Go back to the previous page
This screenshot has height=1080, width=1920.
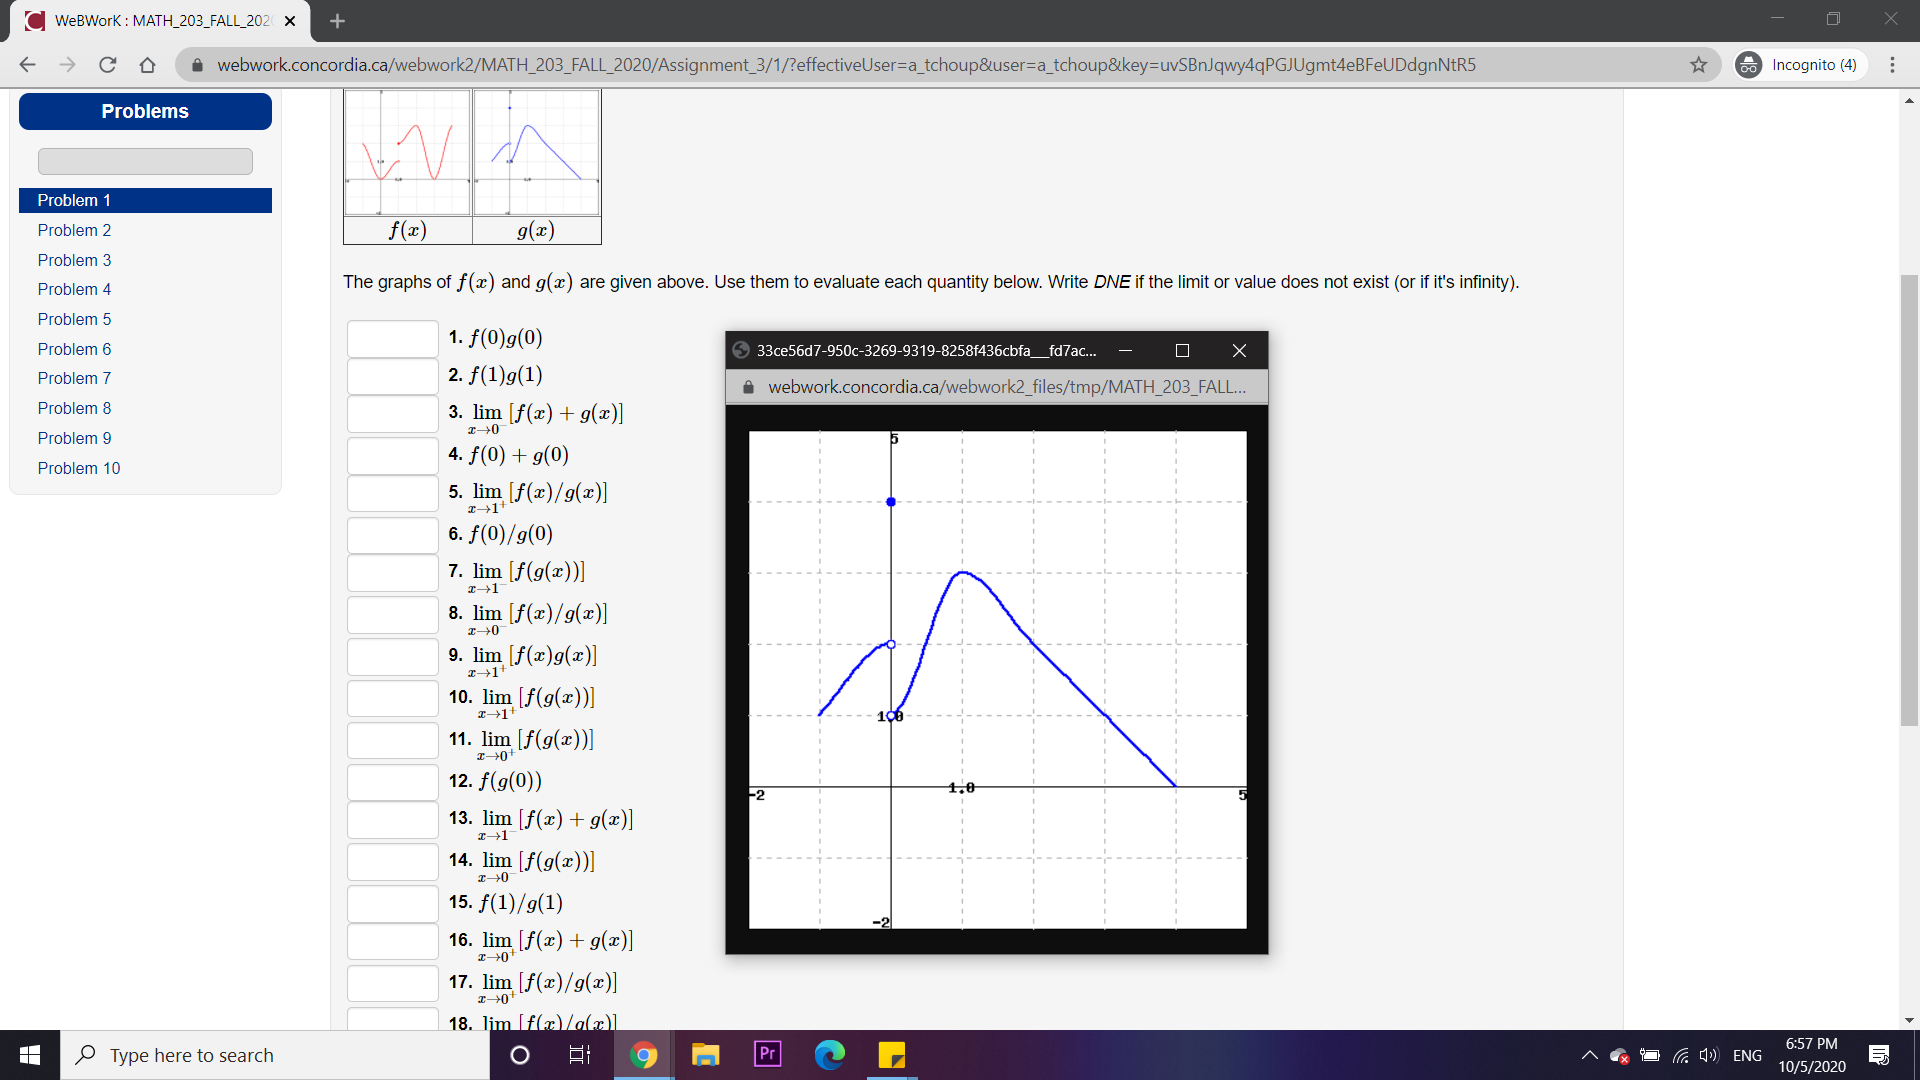(x=27, y=64)
